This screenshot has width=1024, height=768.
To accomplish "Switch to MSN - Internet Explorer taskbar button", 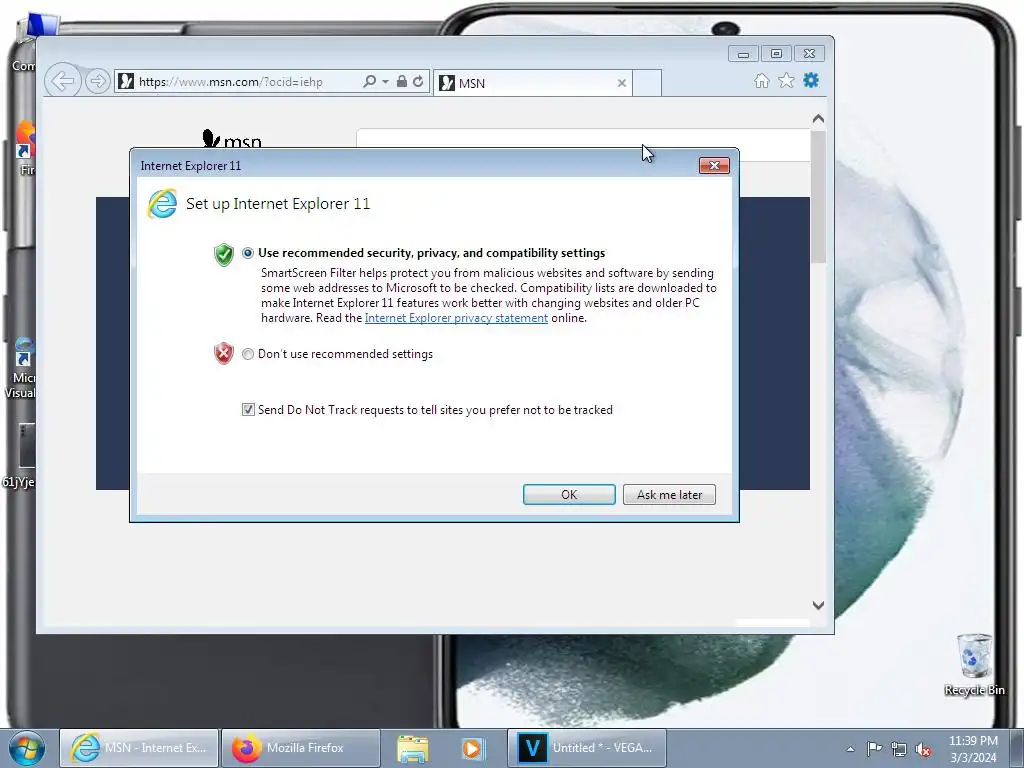I will (x=139, y=748).
